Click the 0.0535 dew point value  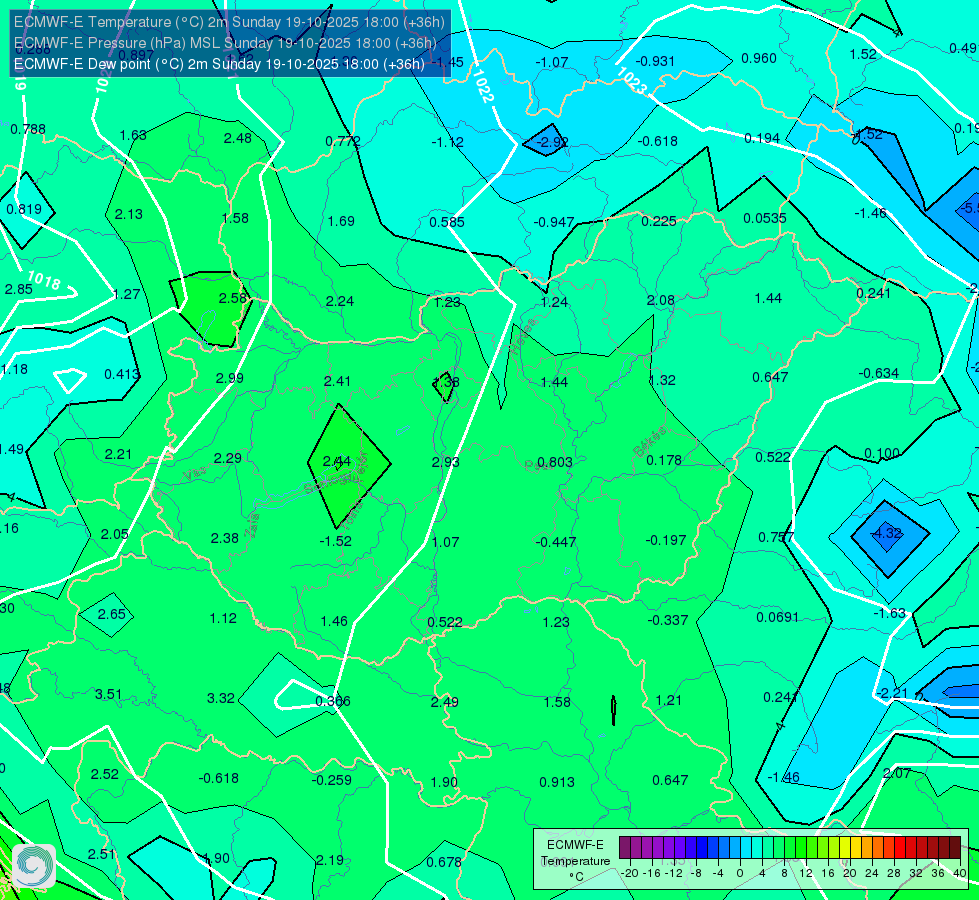click(x=765, y=218)
